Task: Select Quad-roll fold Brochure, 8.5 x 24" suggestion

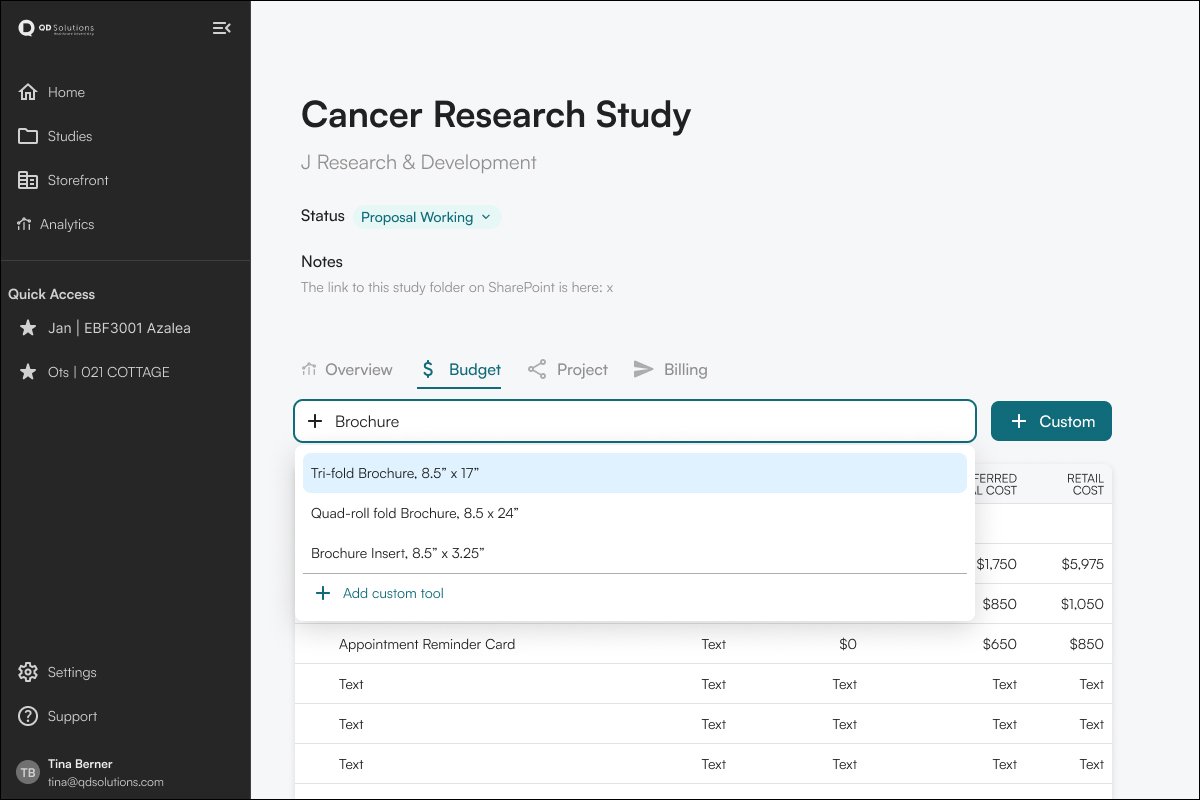Action: click(635, 513)
